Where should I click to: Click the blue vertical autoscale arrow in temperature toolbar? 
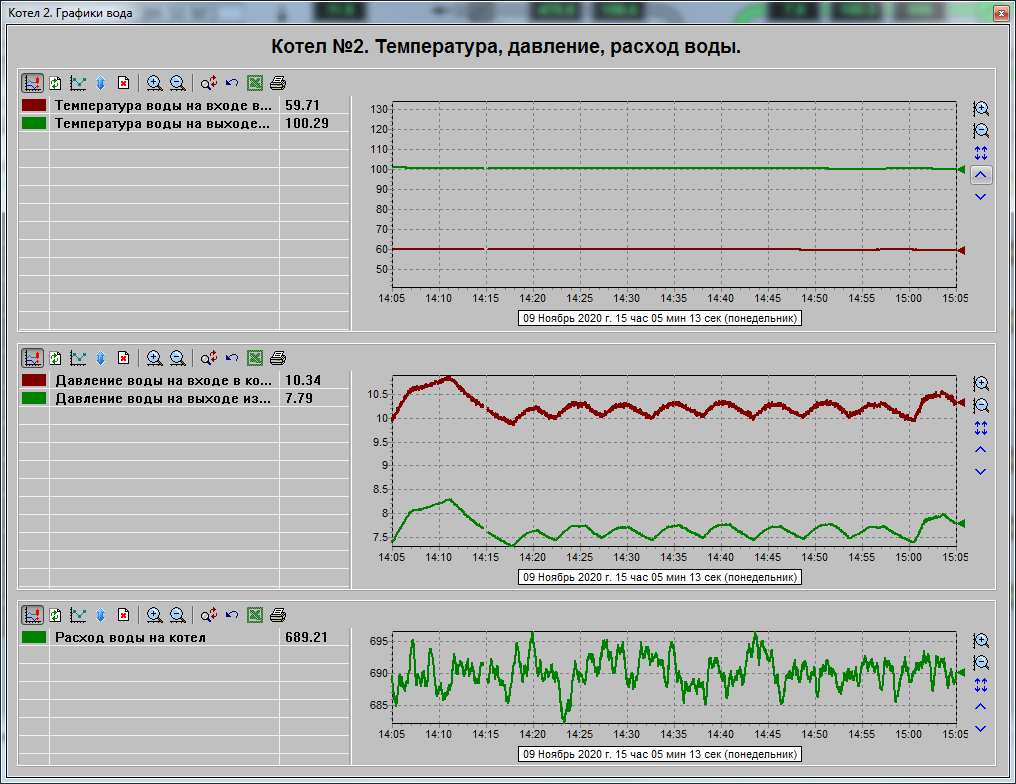coord(100,83)
